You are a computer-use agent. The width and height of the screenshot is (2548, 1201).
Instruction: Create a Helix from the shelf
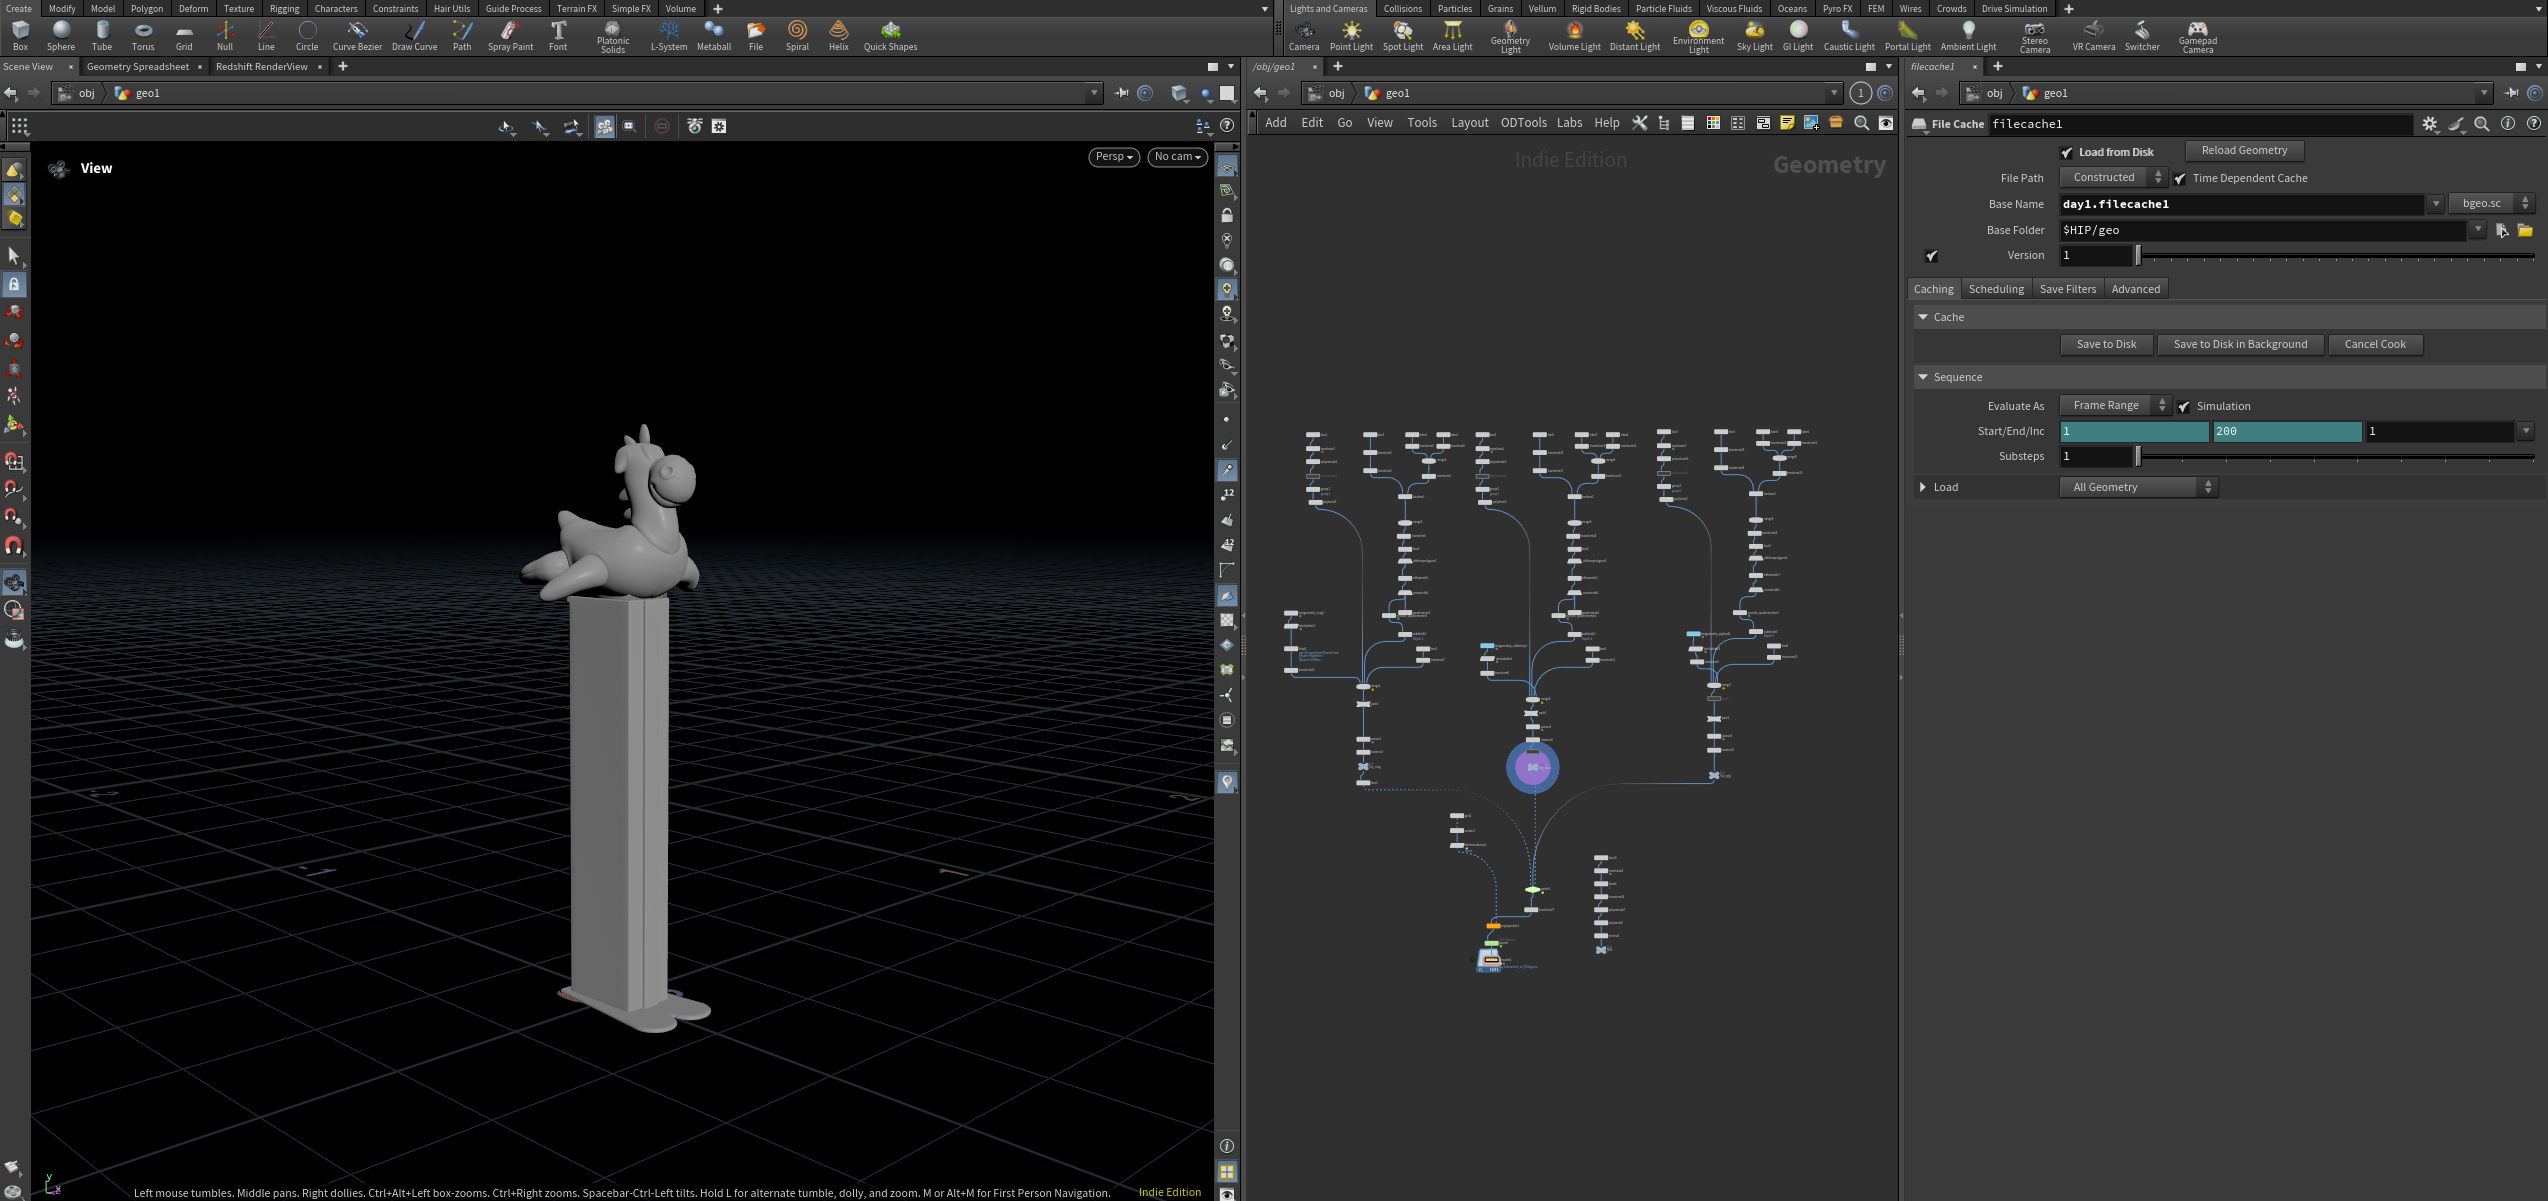point(838,35)
